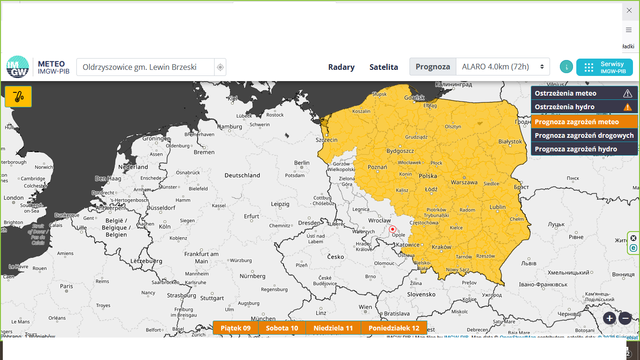640x360 pixels.
Task: Click Kraków label on the map
Action: 441,247
